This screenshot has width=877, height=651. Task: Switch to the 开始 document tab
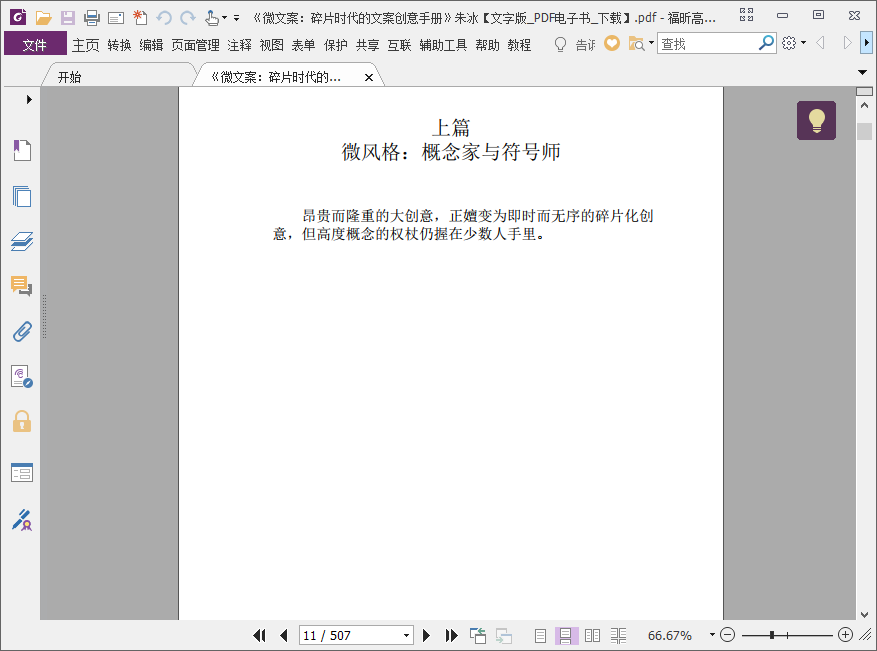(69, 77)
